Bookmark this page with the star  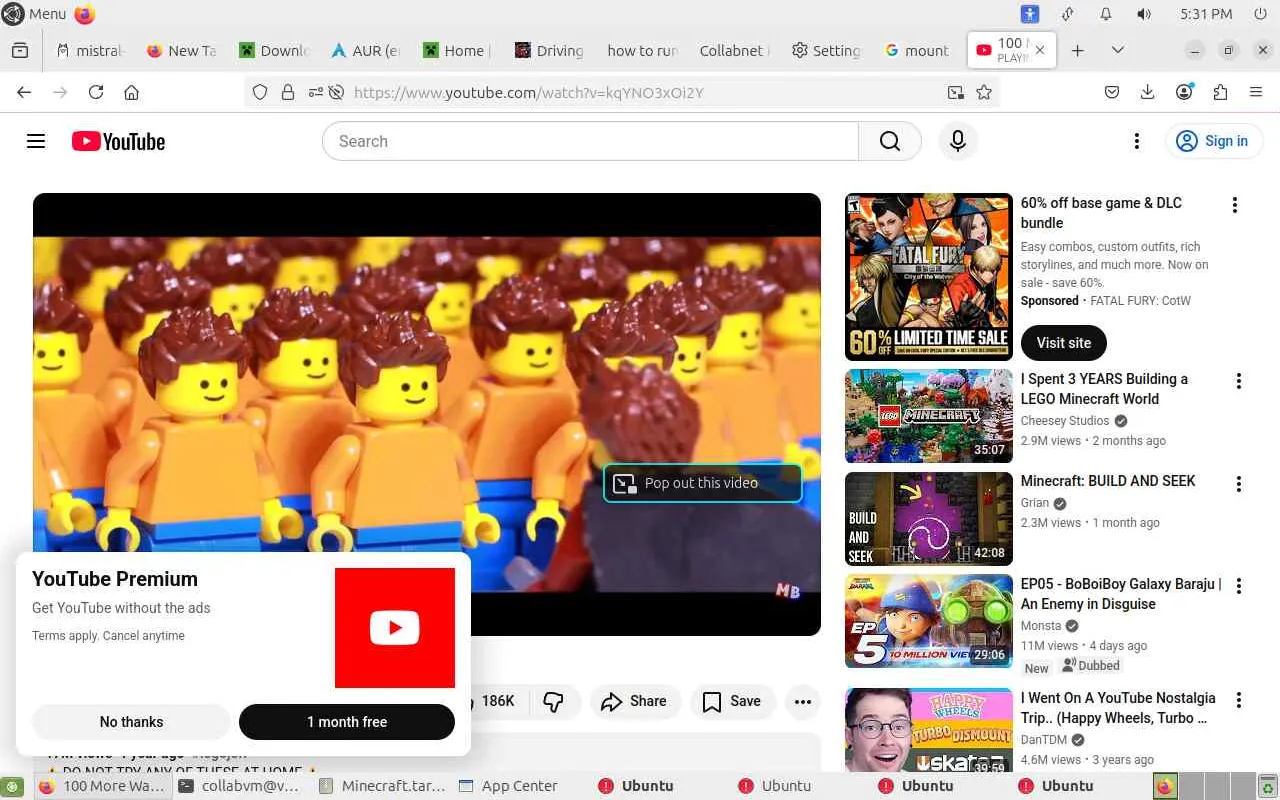coord(984,92)
